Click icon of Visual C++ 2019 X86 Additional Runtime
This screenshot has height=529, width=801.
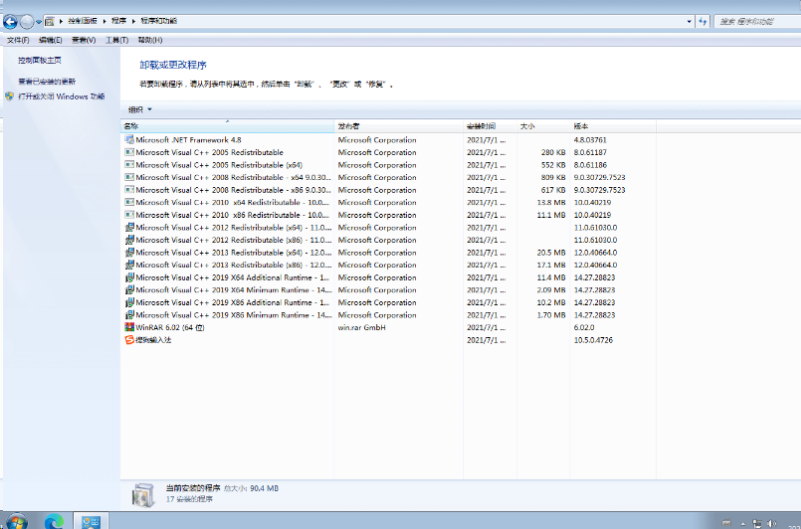[129, 302]
